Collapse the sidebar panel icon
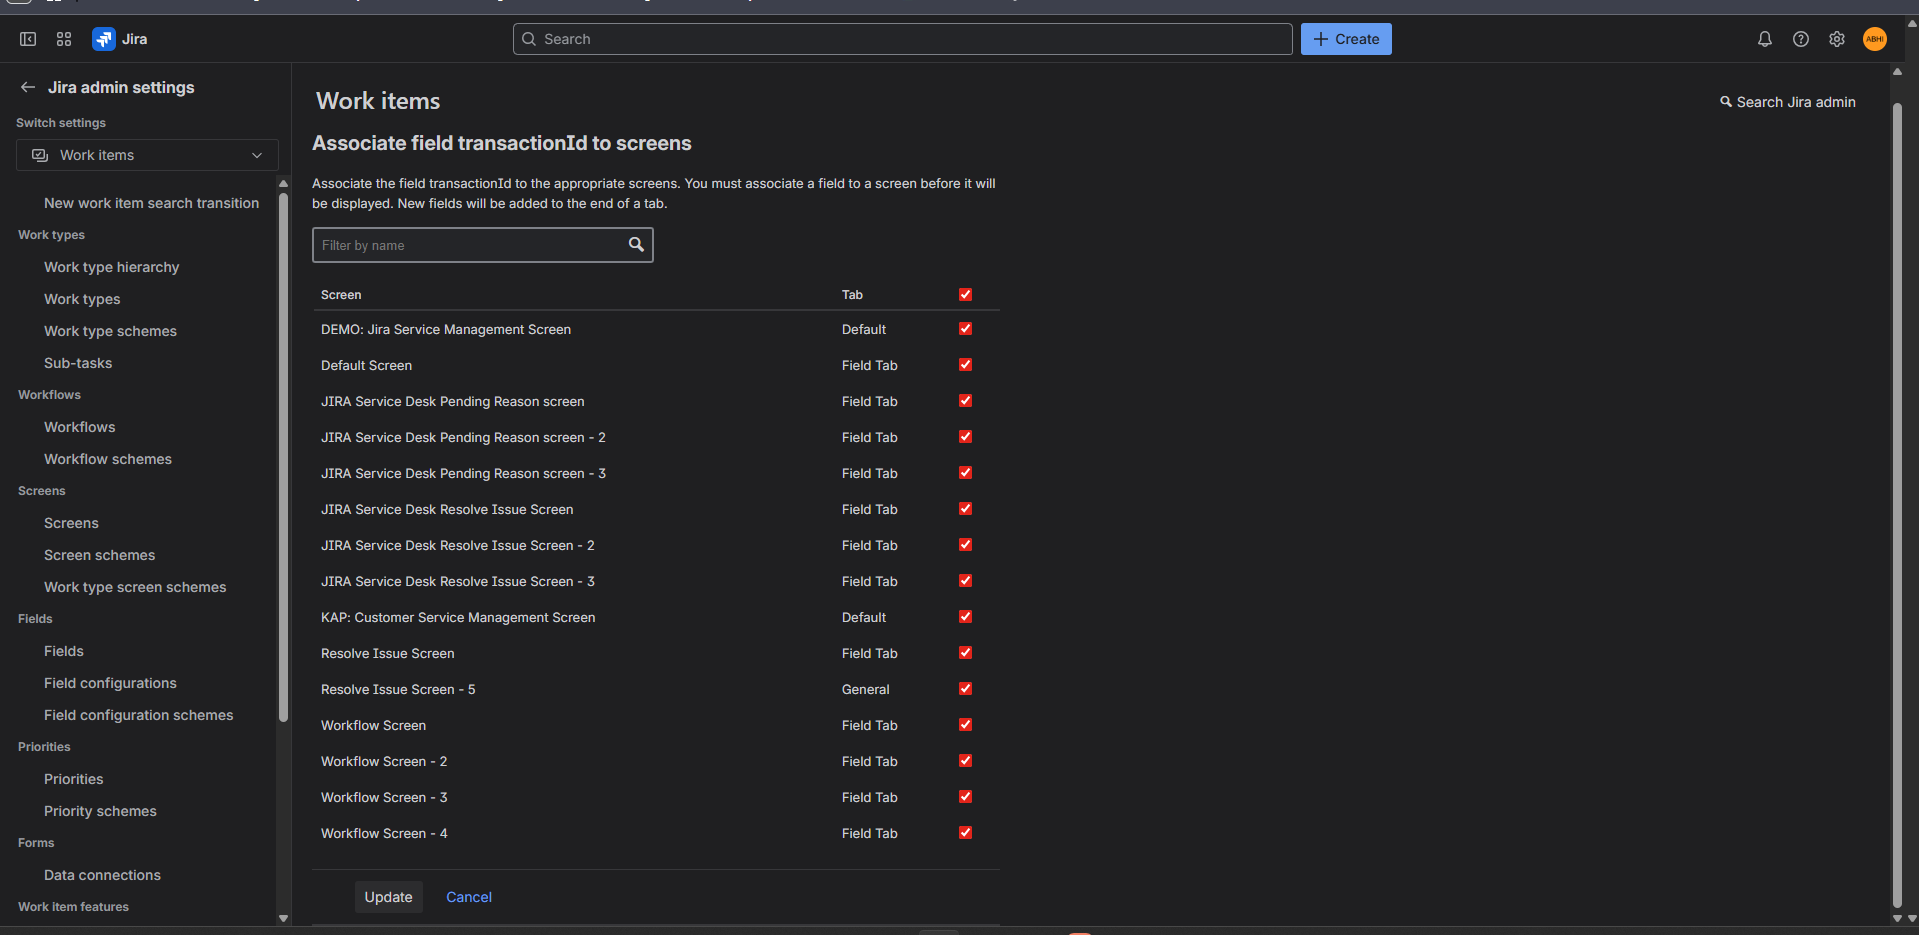 pyautogui.click(x=28, y=39)
